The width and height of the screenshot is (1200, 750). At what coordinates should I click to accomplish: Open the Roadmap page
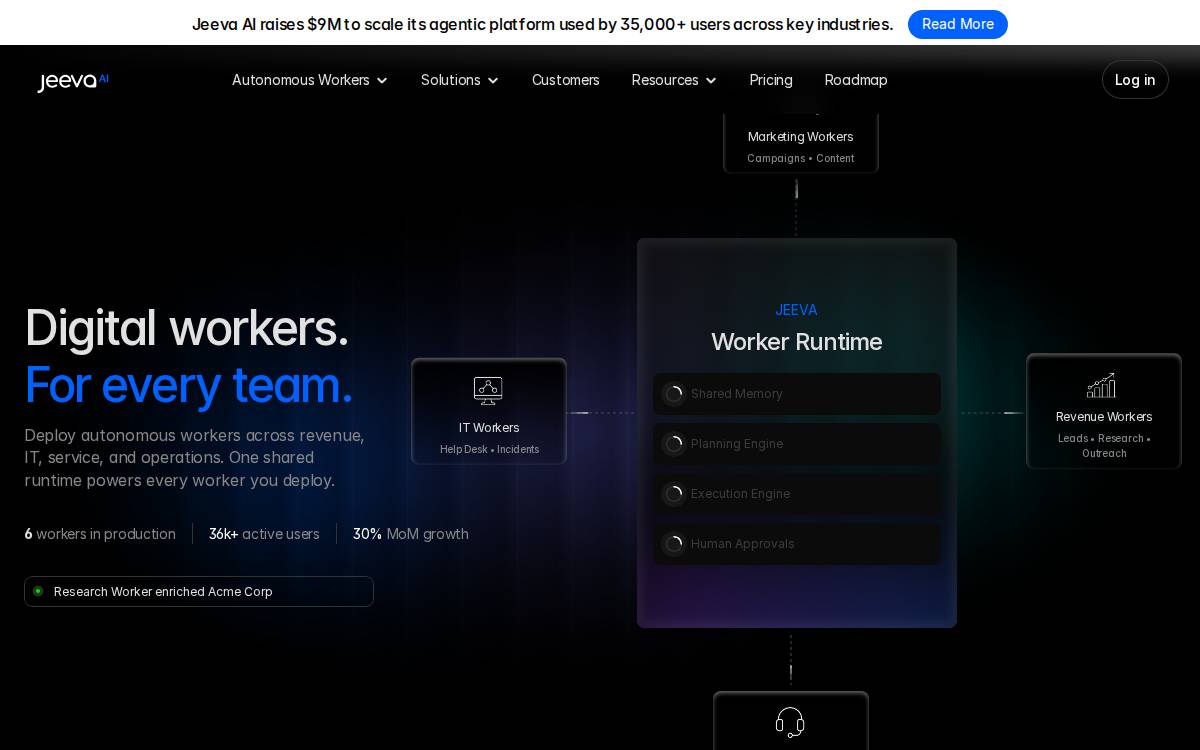coord(856,80)
